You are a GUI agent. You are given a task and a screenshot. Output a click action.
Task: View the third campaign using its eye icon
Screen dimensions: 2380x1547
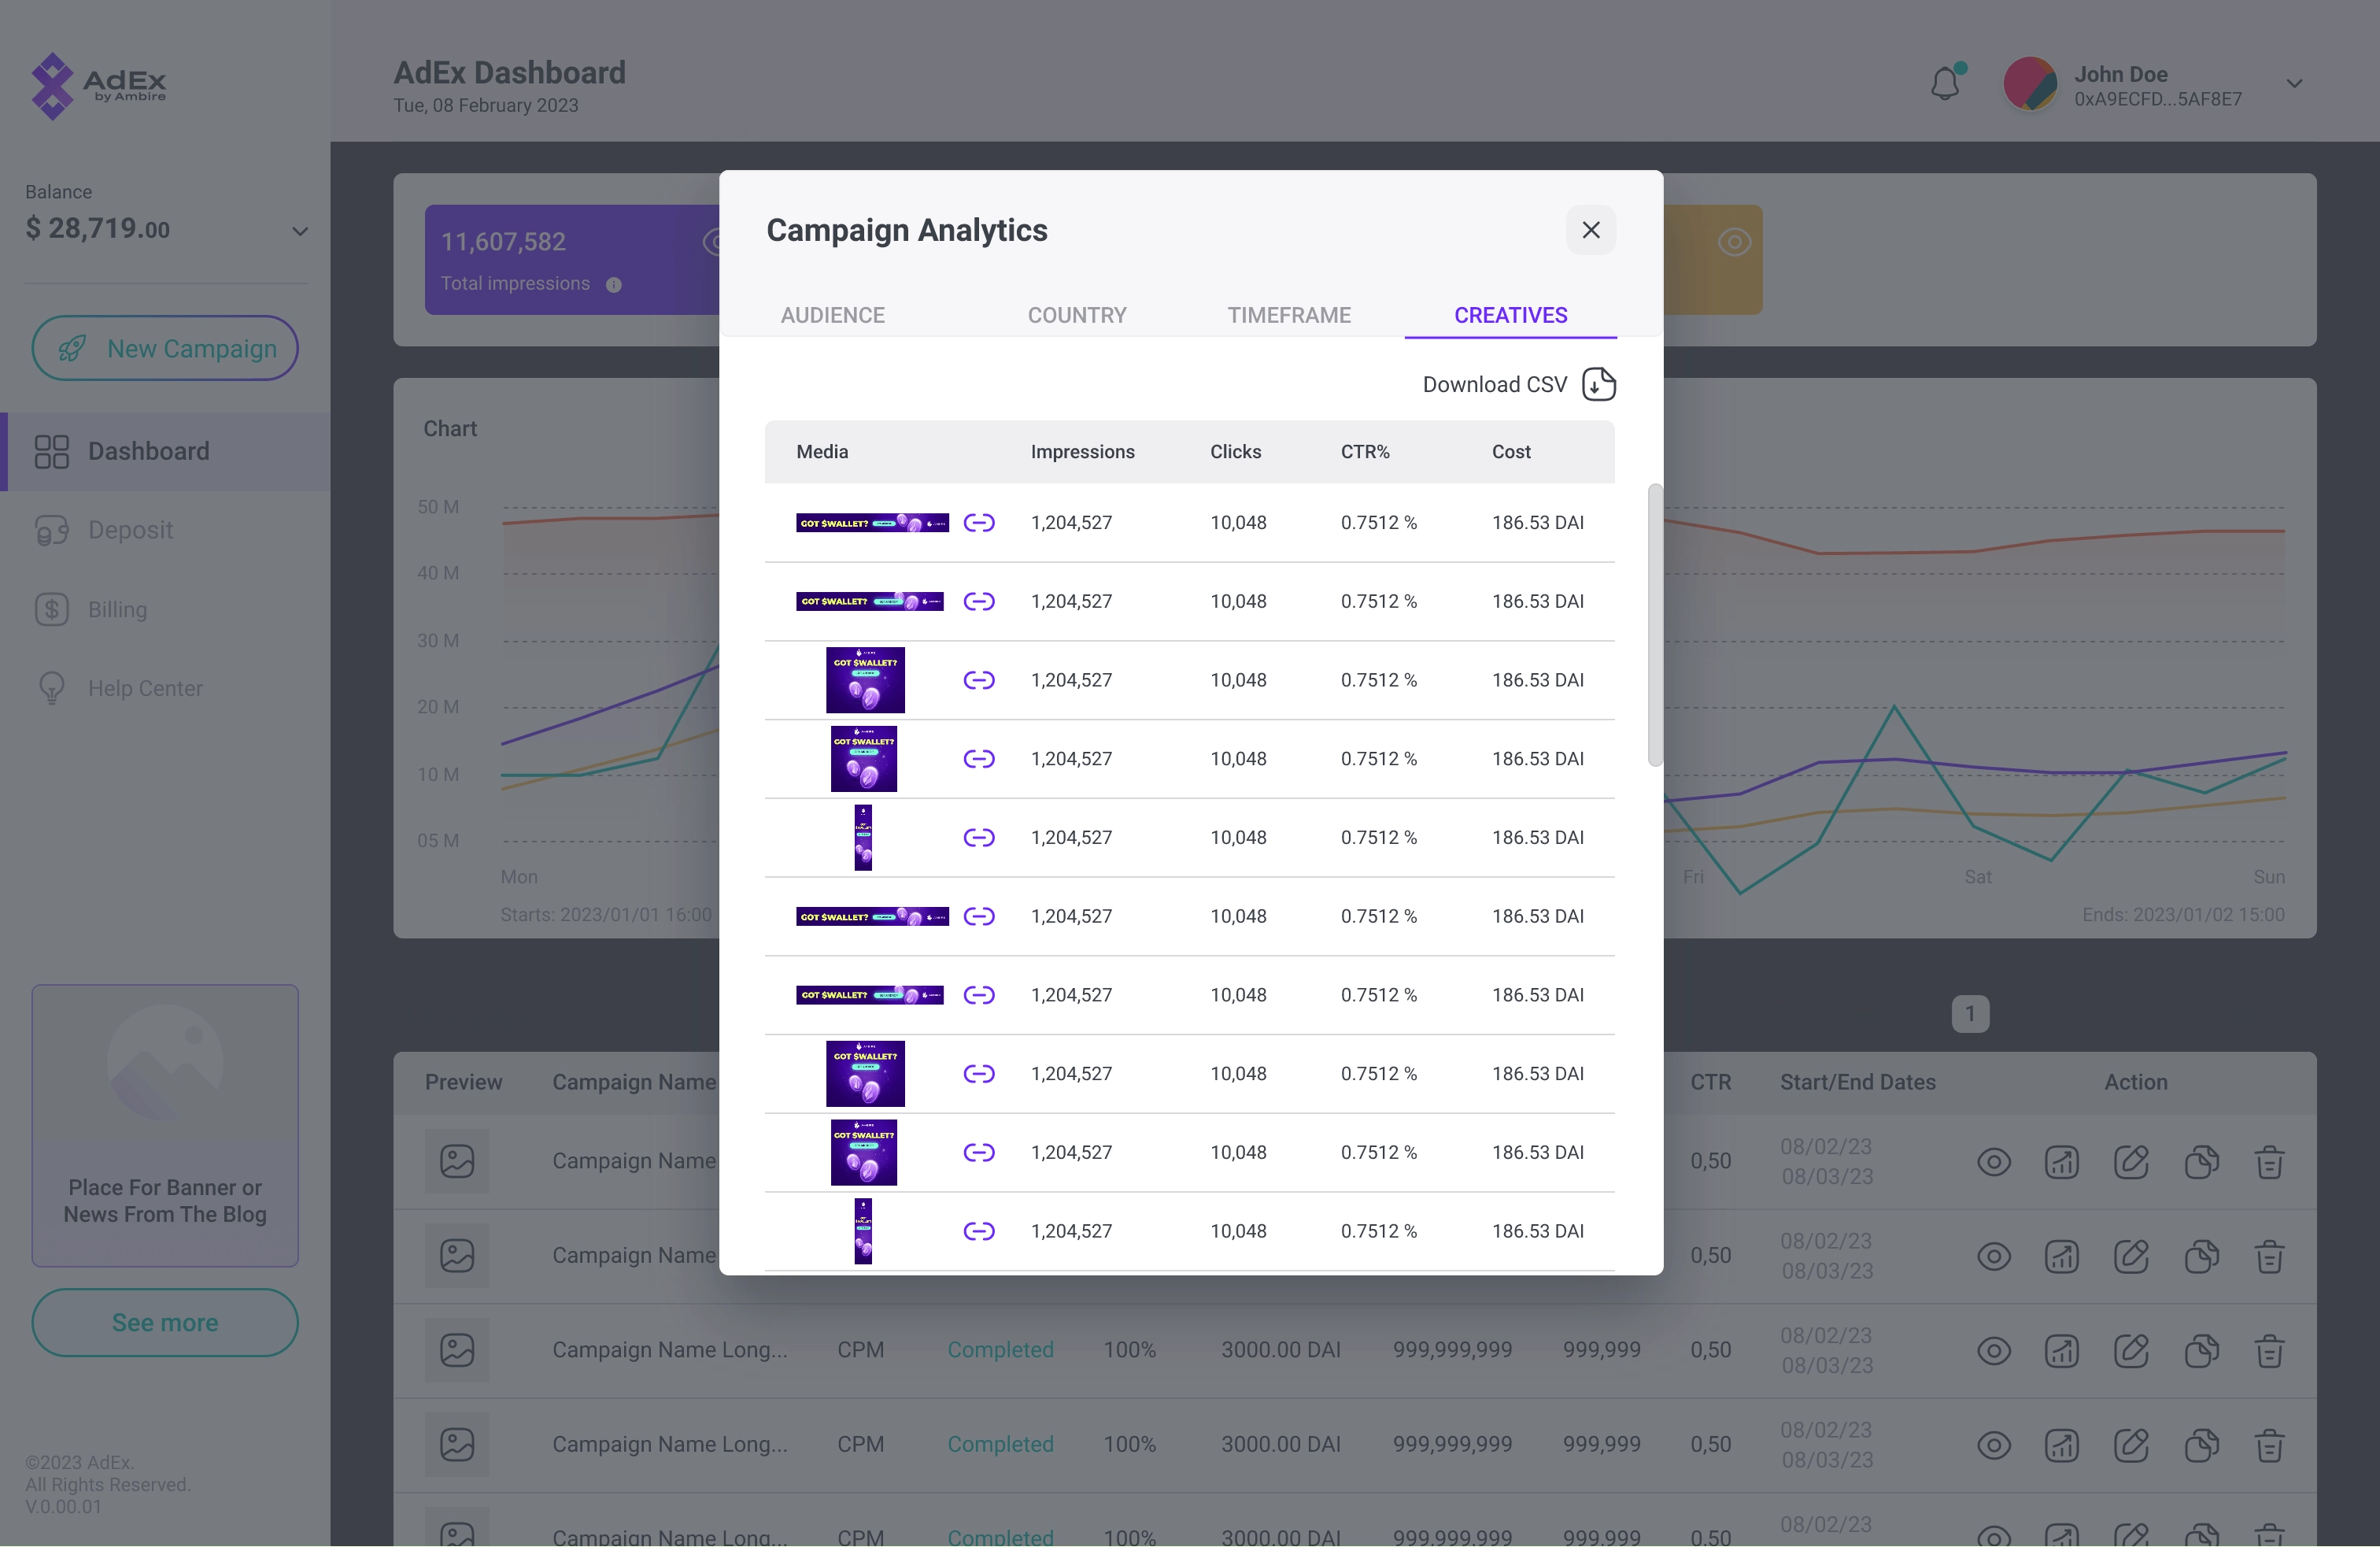(x=1993, y=1351)
